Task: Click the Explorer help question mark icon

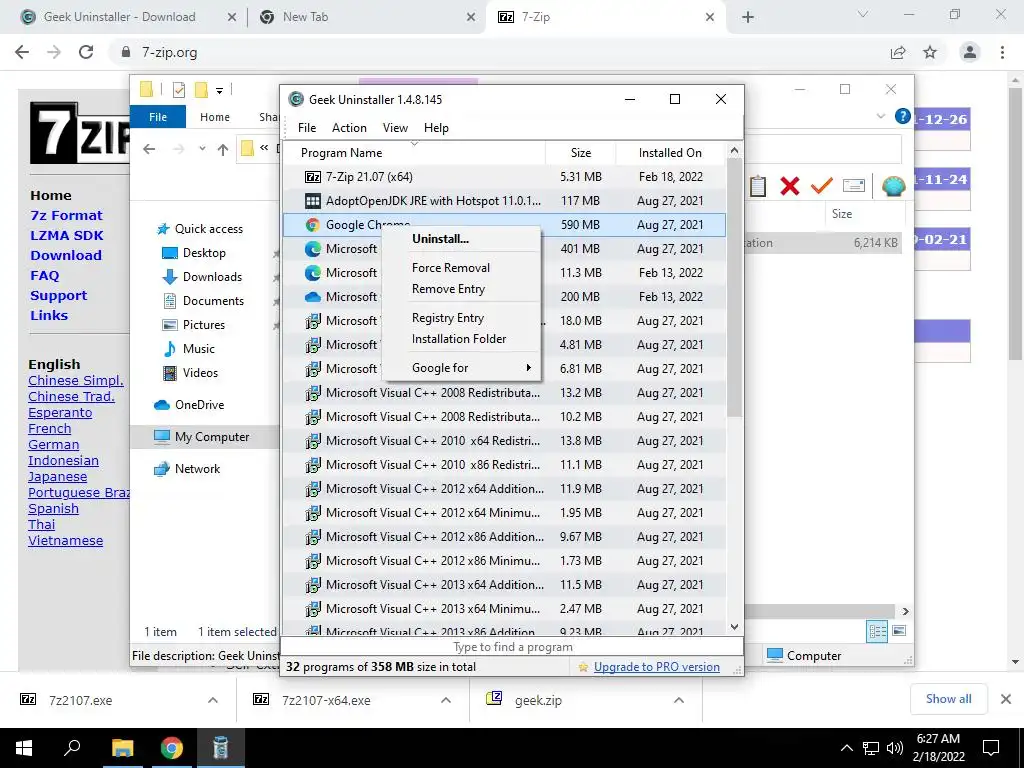Action: click(x=902, y=116)
